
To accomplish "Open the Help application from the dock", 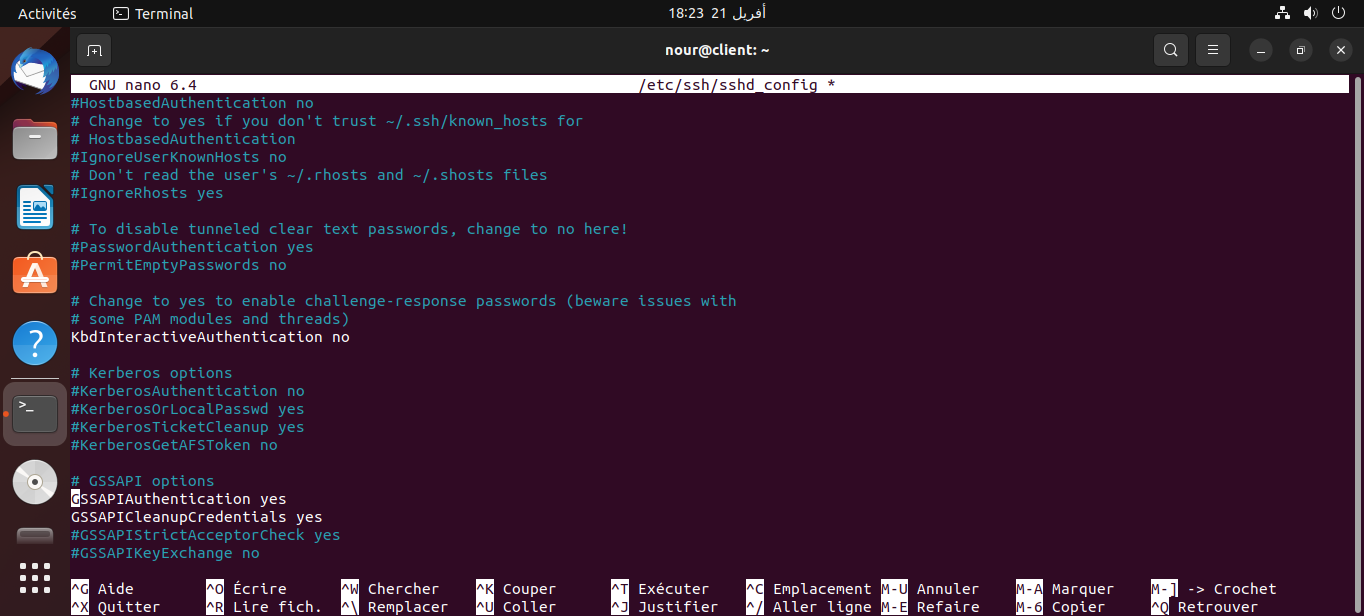I will point(34,344).
